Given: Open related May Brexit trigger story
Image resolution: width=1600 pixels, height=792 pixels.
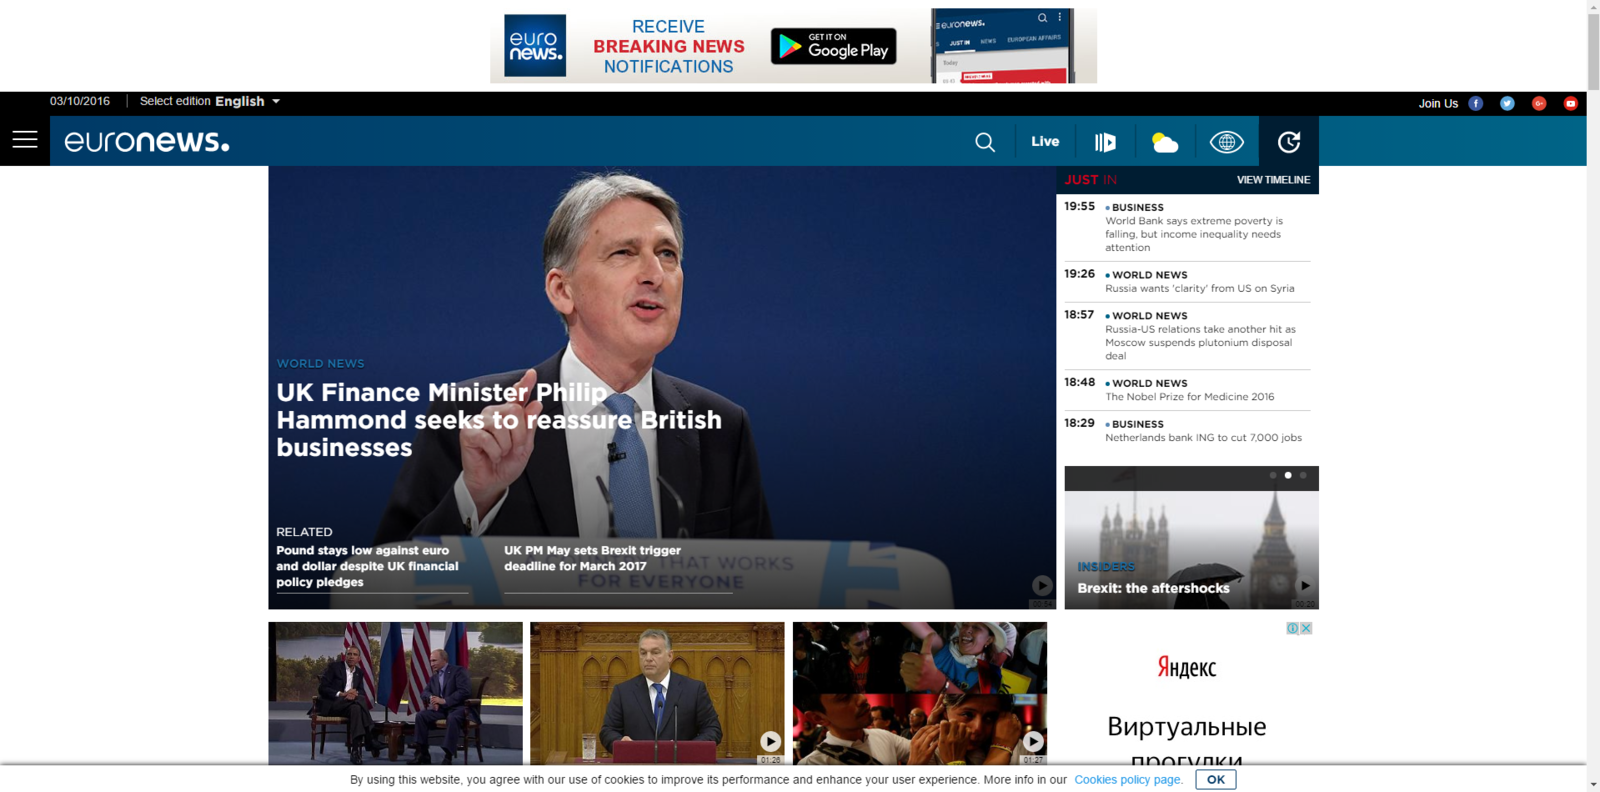Looking at the screenshot, I should [592, 558].
